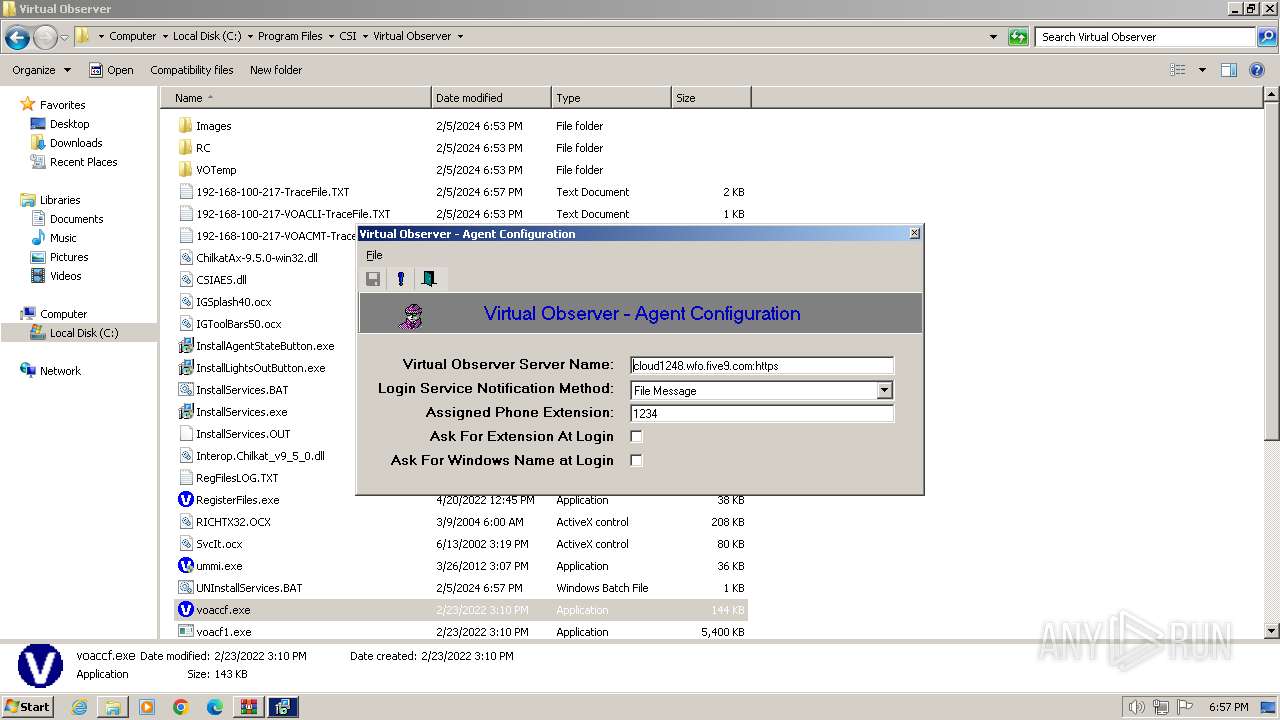
Task: Click the save floppy disk toolbar icon
Action: (373, 279)
